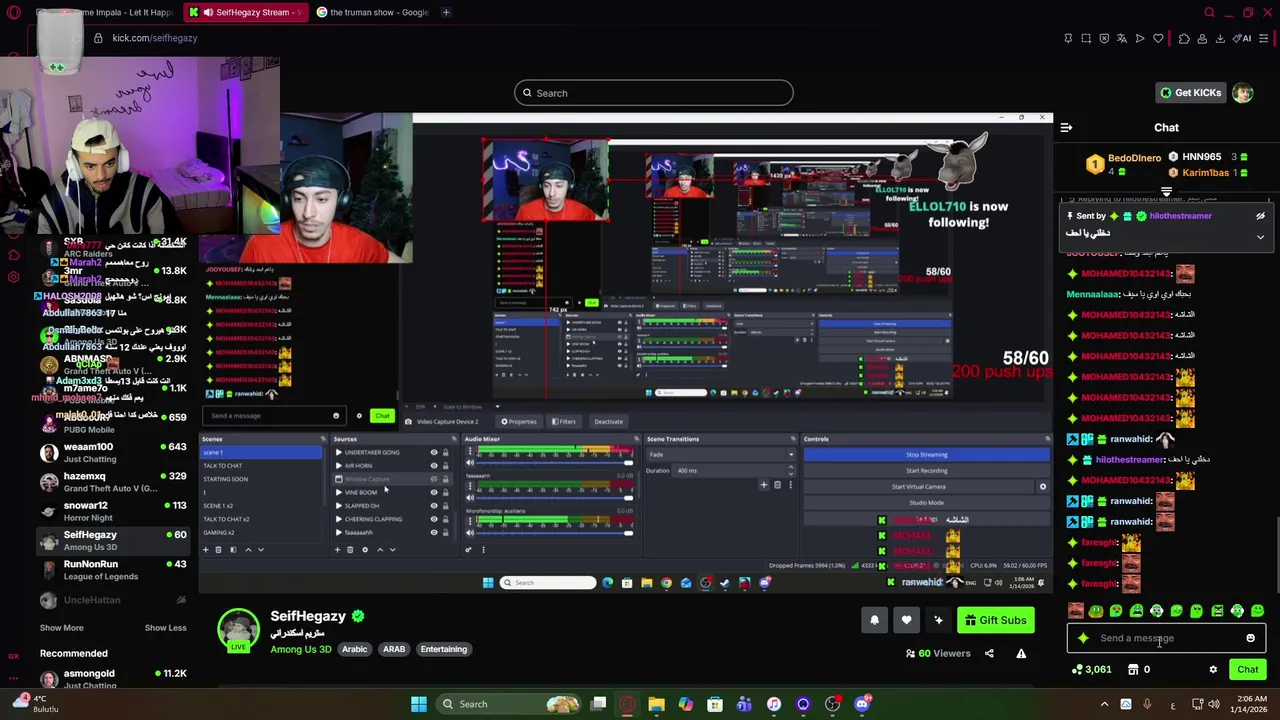Open the SeifHegazy channel title link
This screenshot has height=720, width=1280.
tap(308, 616)
